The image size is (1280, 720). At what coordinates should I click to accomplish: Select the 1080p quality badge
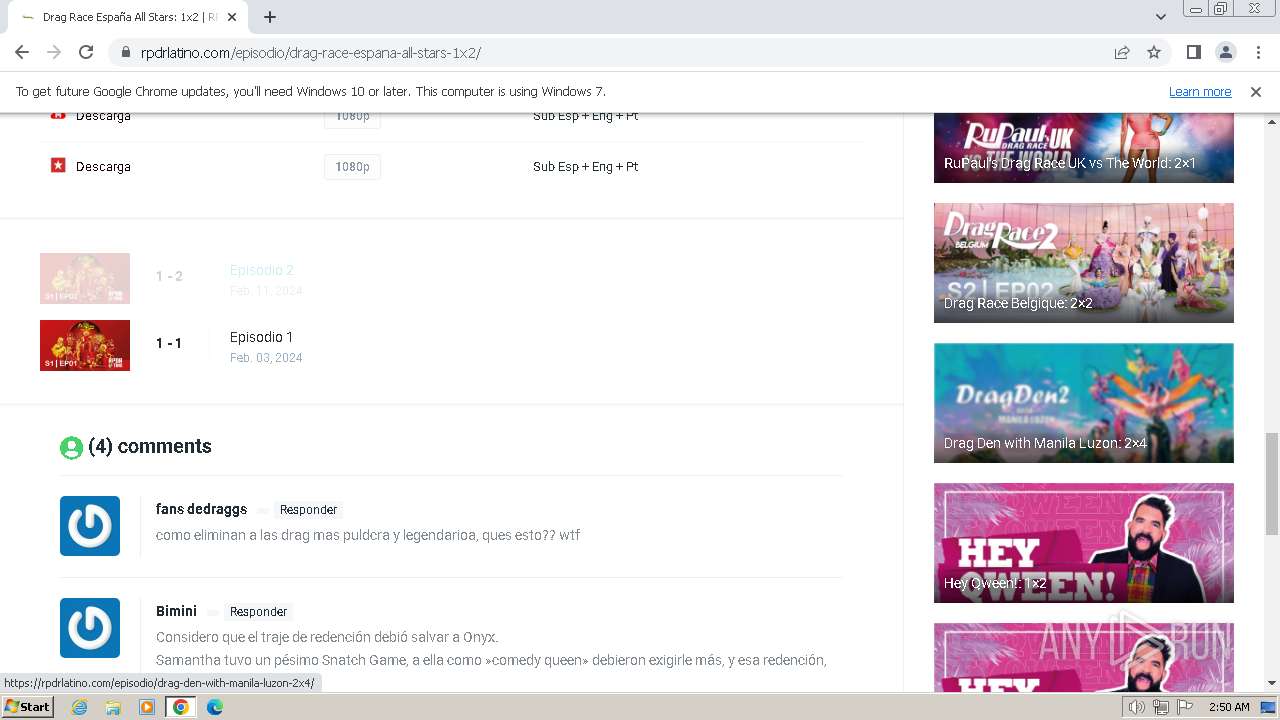[x=352, y=167]
